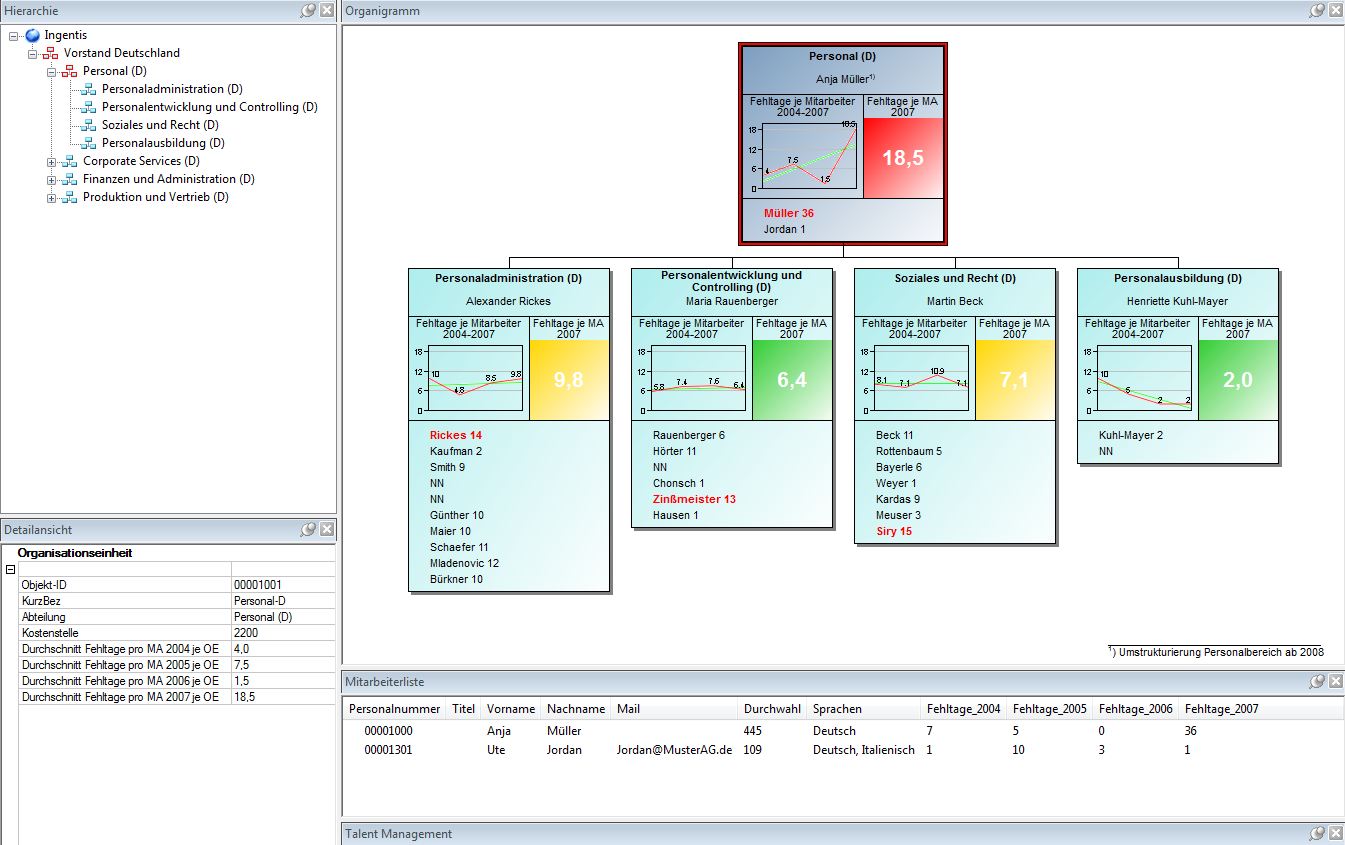Close the Detailansicht panel
The image size is (1345, 845).
[327, 529]
